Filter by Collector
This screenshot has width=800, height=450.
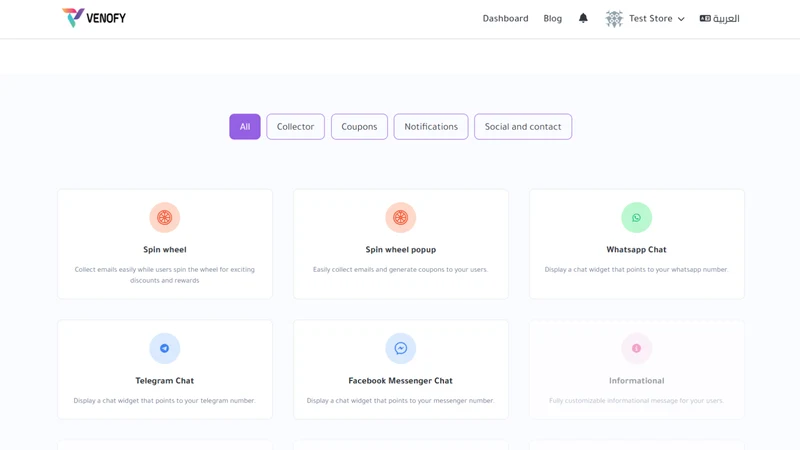pyautogui.click(x=295, y=127)
